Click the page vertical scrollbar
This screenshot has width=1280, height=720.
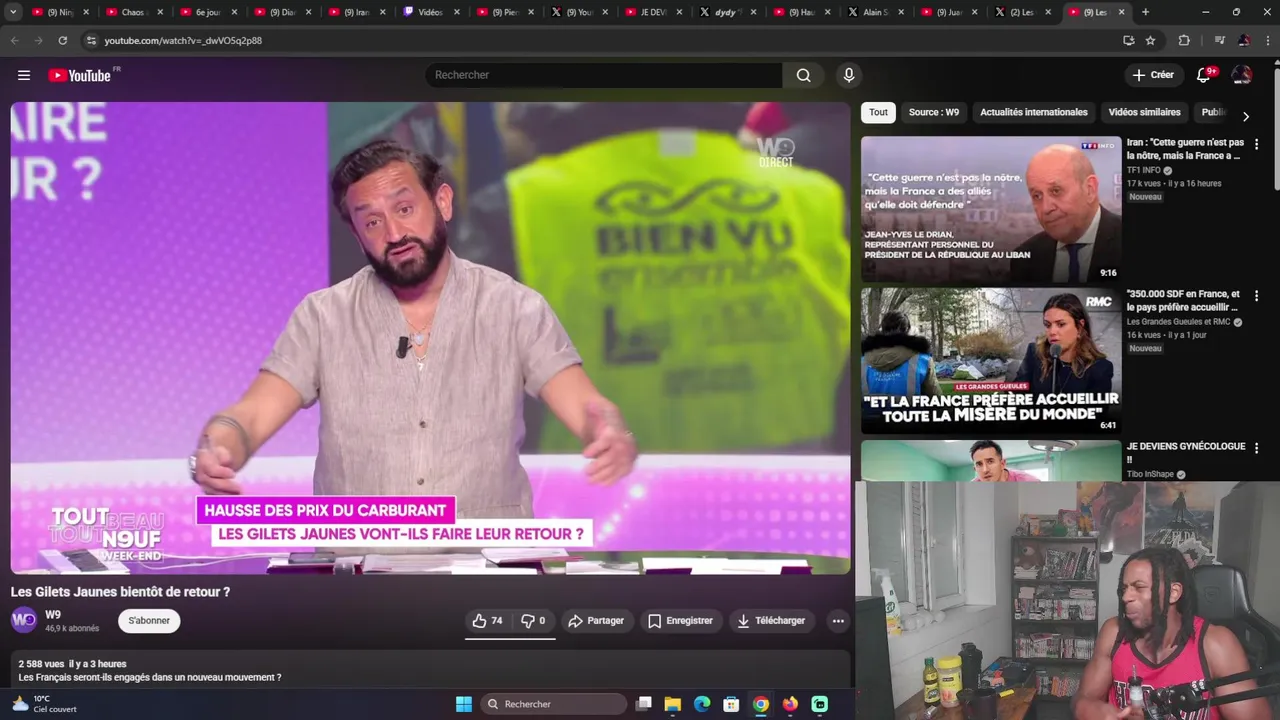tap(1275, 130)
